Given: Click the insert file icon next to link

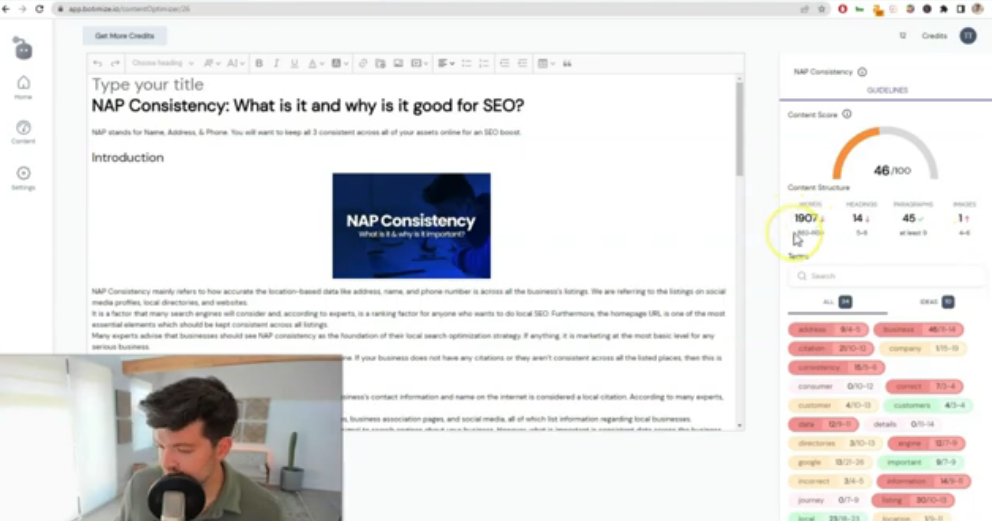Looking at the screenshot, I should pyautogui.click(x=380, y=63).
